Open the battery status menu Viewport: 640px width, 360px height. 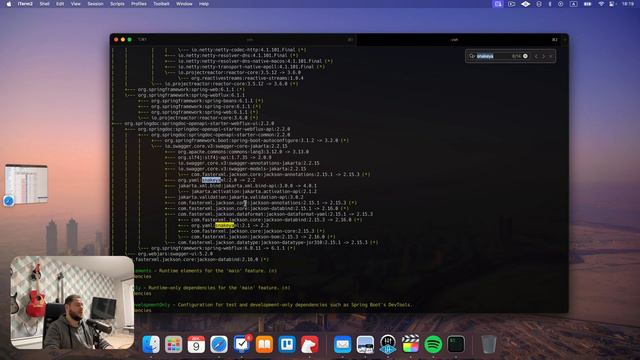tap(587, 4)
